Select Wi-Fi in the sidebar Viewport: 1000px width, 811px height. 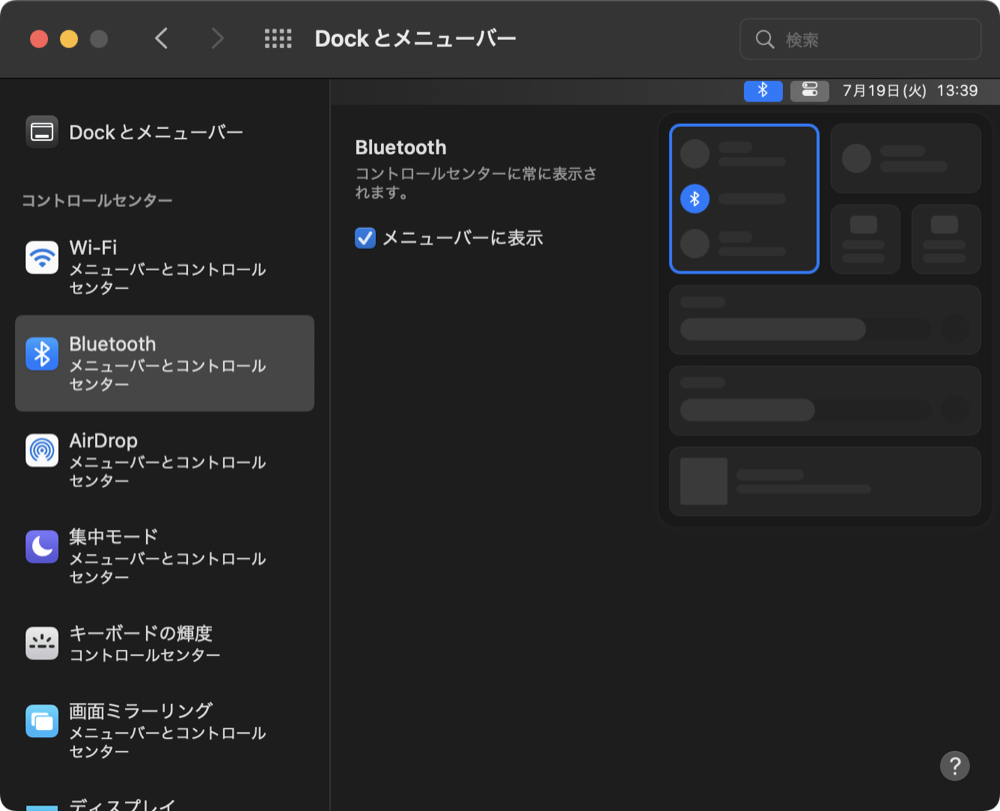click(165, 267)
